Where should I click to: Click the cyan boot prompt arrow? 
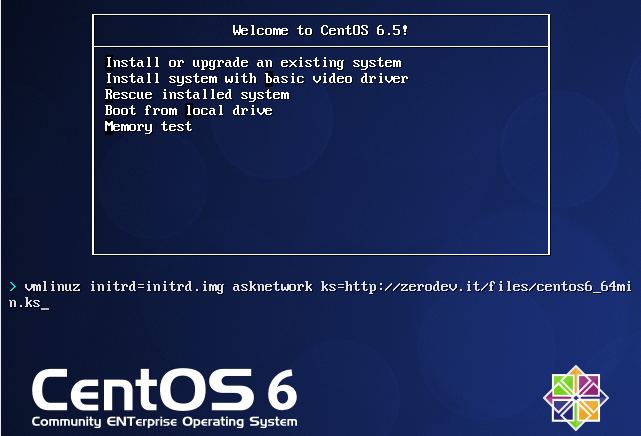13,286
